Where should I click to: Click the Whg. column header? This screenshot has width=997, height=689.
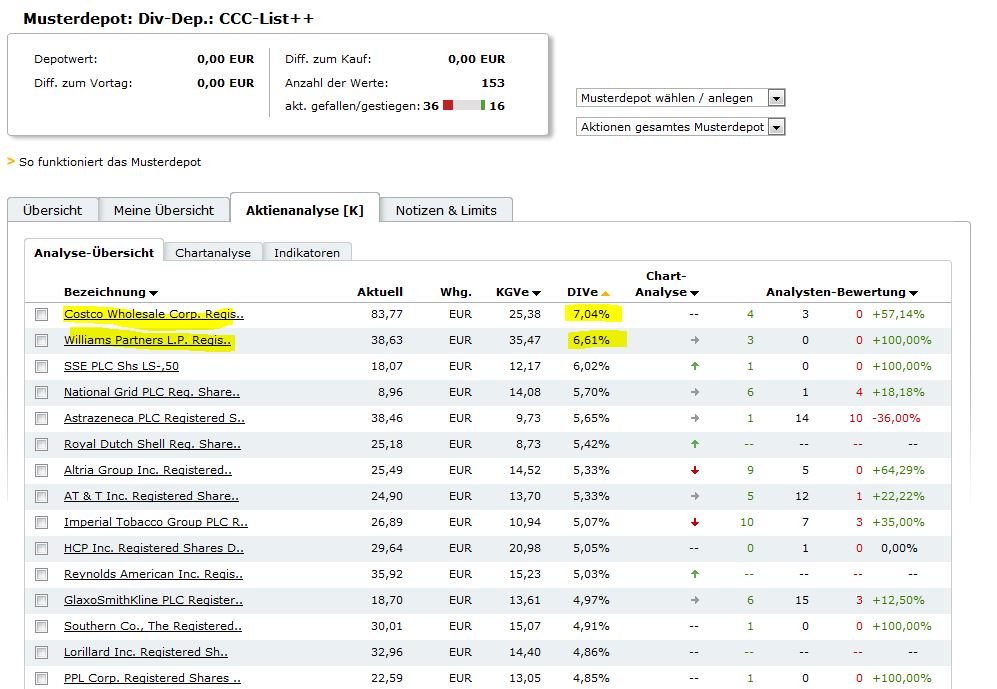pos(456,292)
